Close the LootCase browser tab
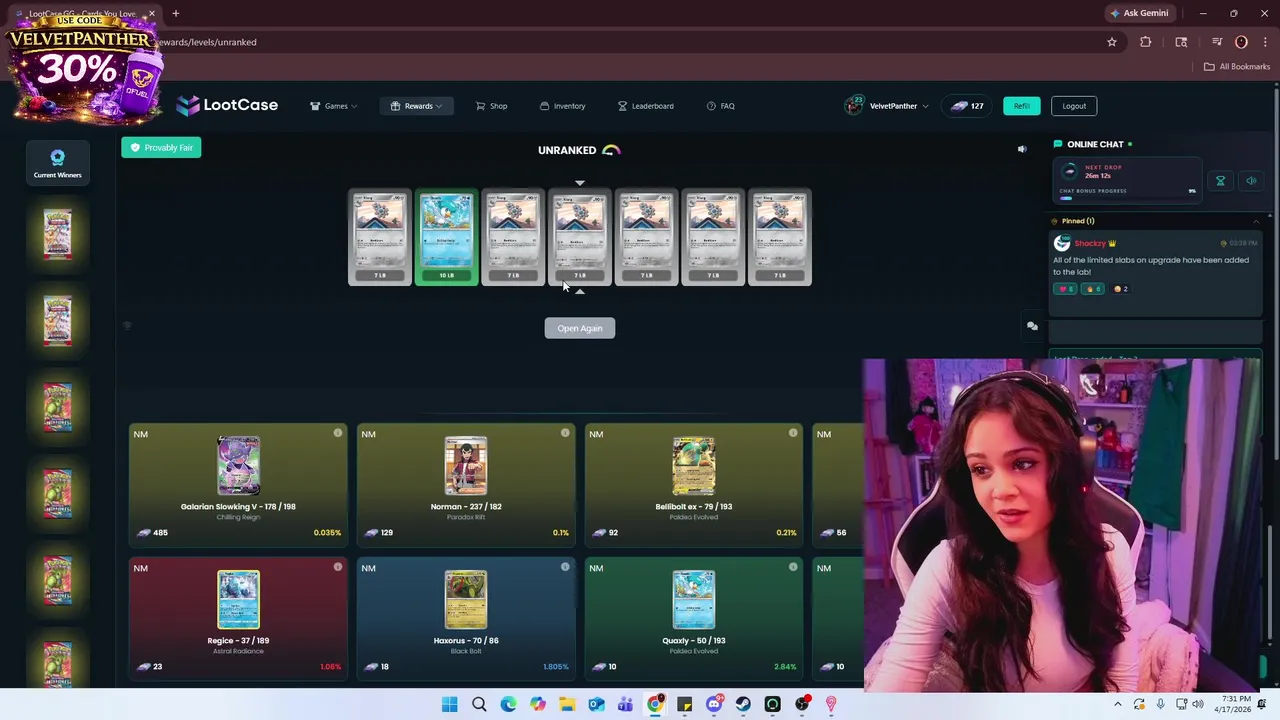The image size is (1280, 720). click(x=151, y=14)
